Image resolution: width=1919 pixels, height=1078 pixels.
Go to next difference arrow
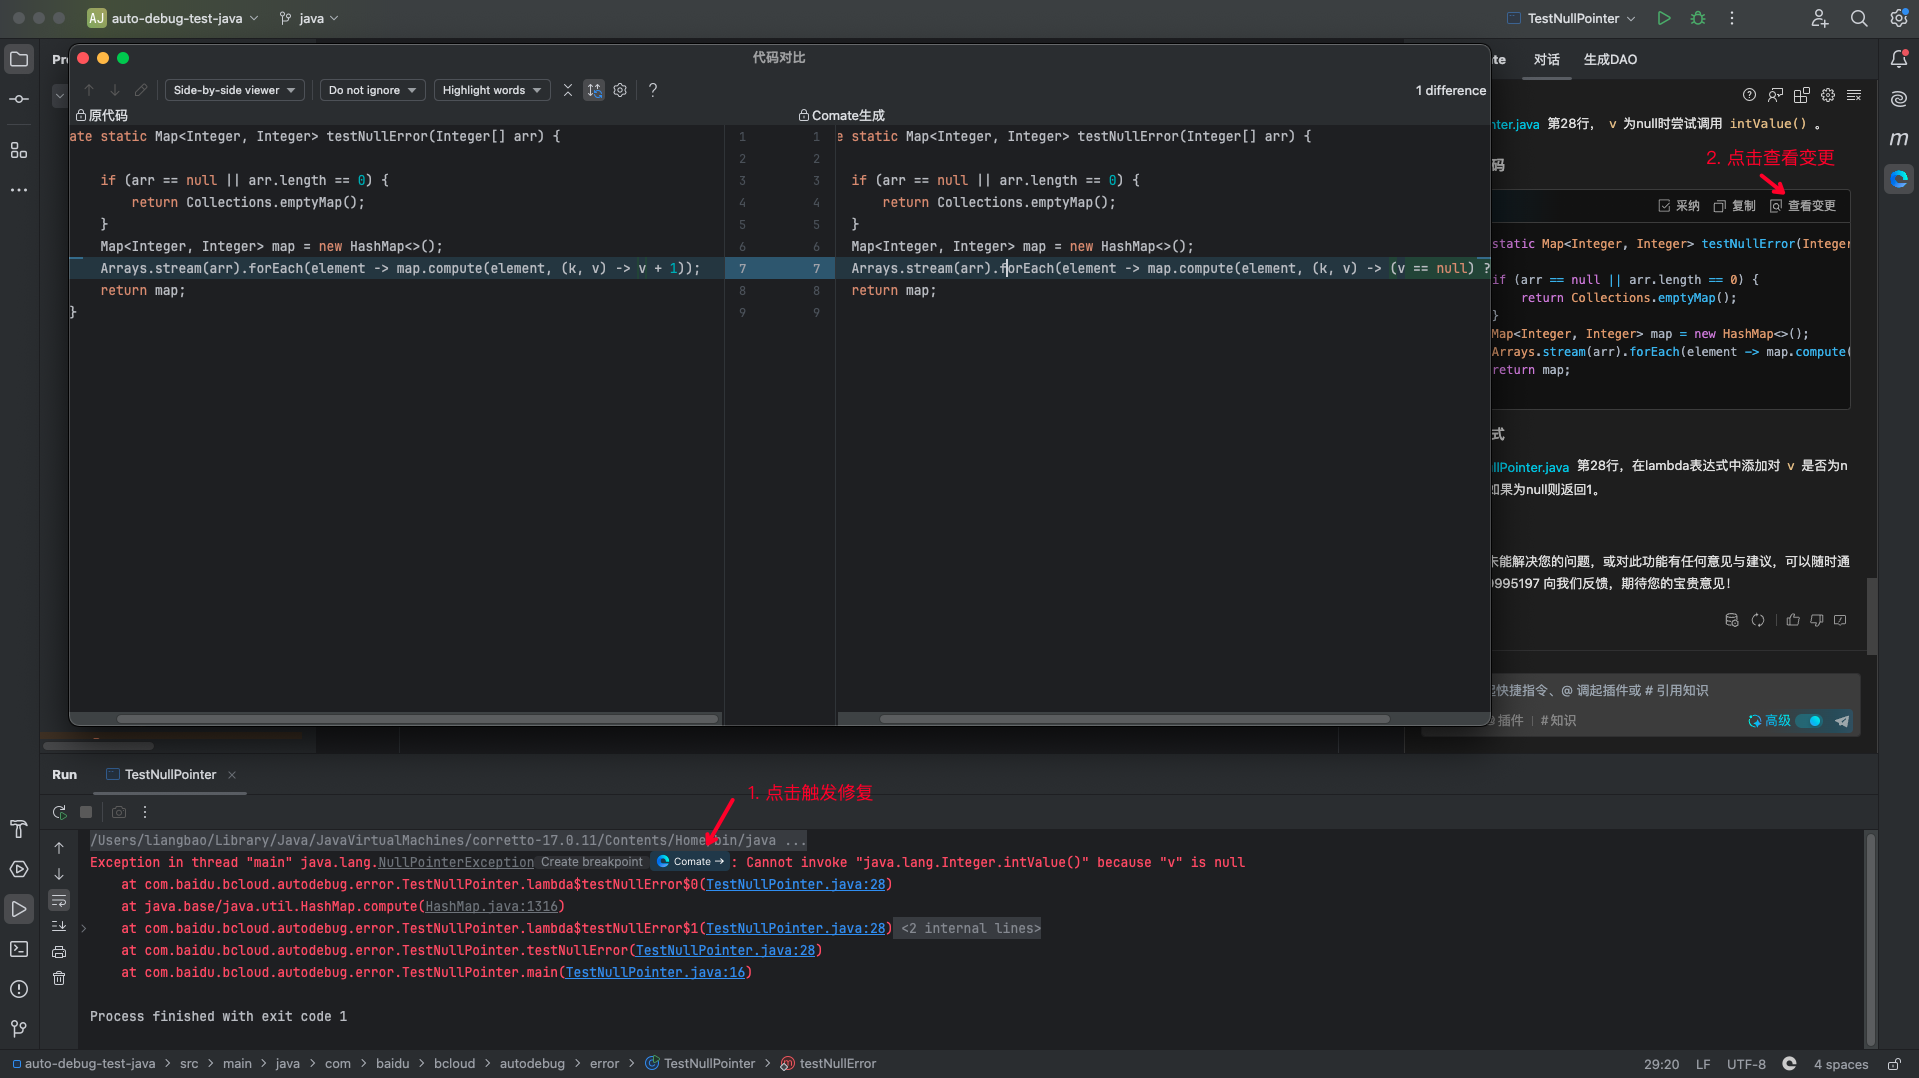tap(114, 90)
